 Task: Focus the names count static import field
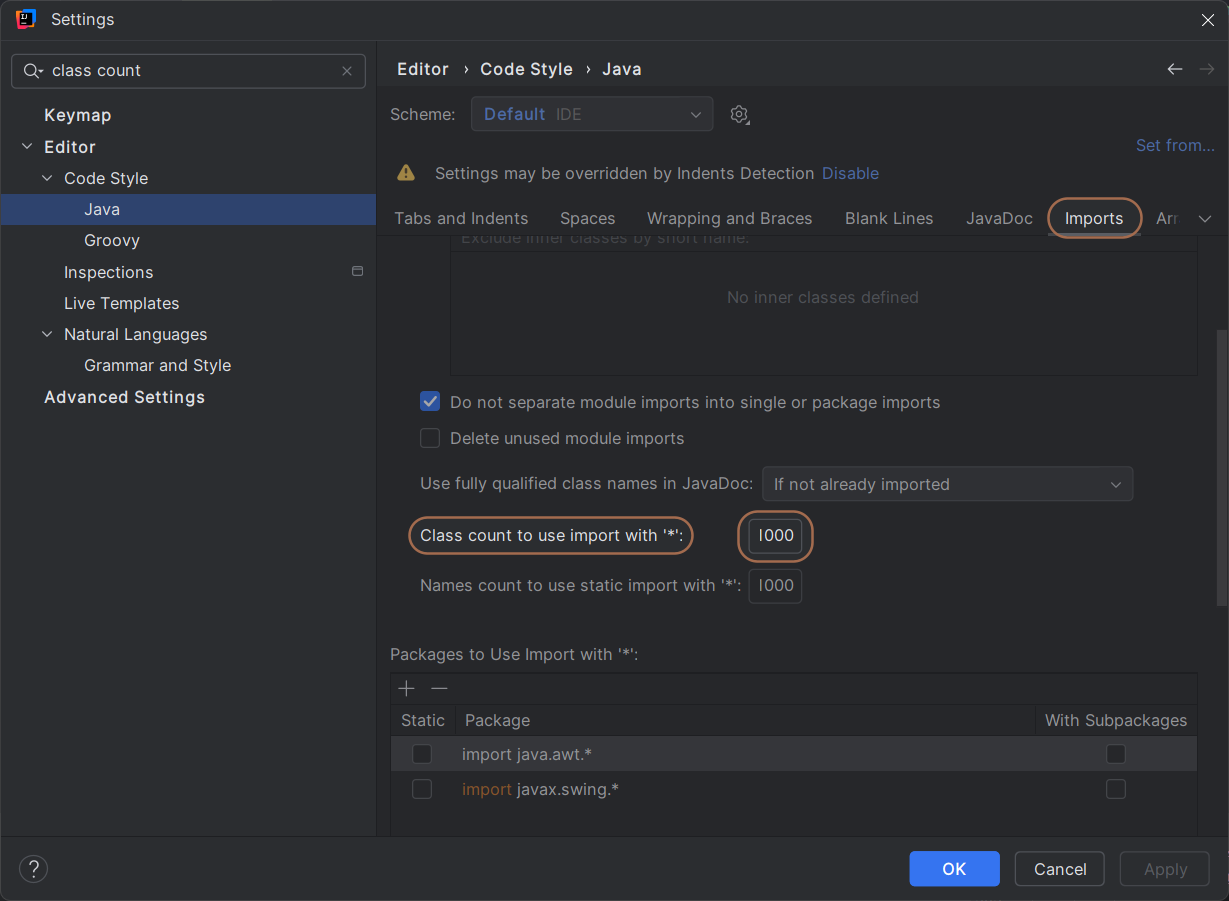775,586
